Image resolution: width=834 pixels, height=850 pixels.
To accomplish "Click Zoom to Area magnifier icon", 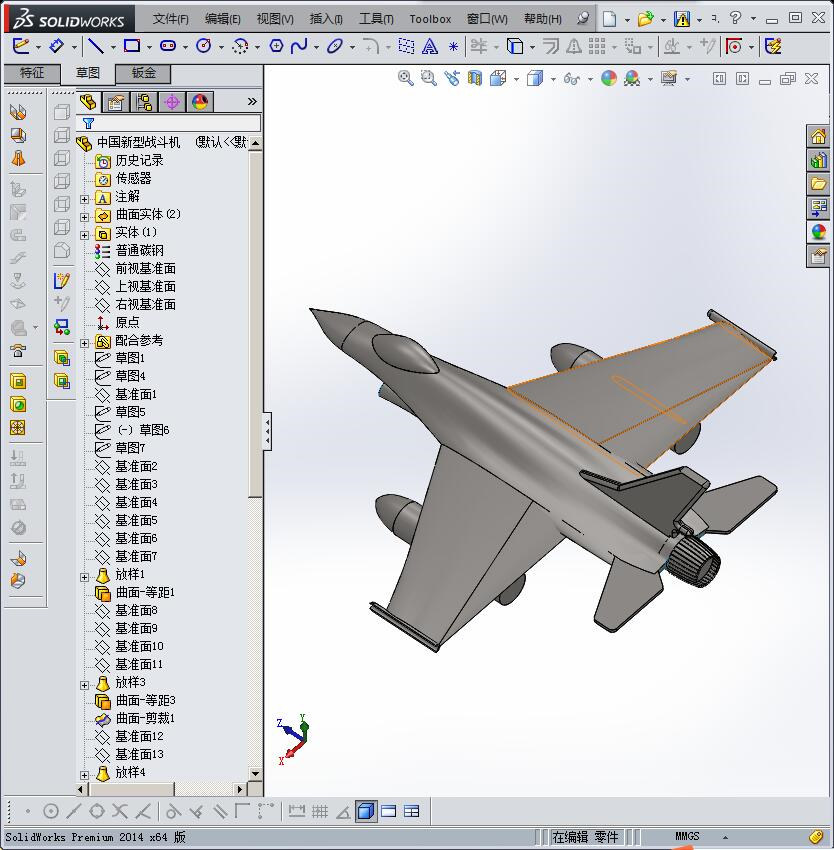I will pos(429,79).
